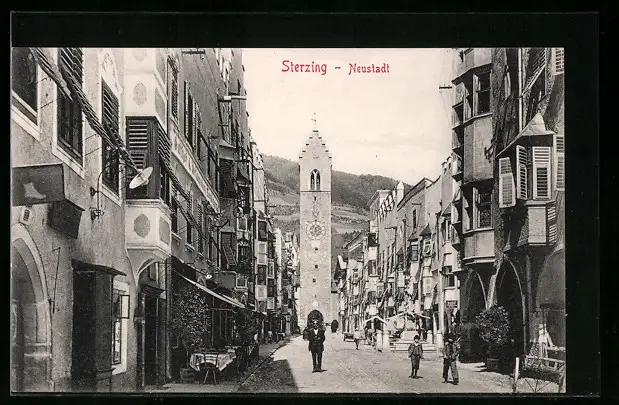Viewport: 619px width, 405px height.
Task: Click the louvered window shutter on the left building
Action: click(139, 144)
